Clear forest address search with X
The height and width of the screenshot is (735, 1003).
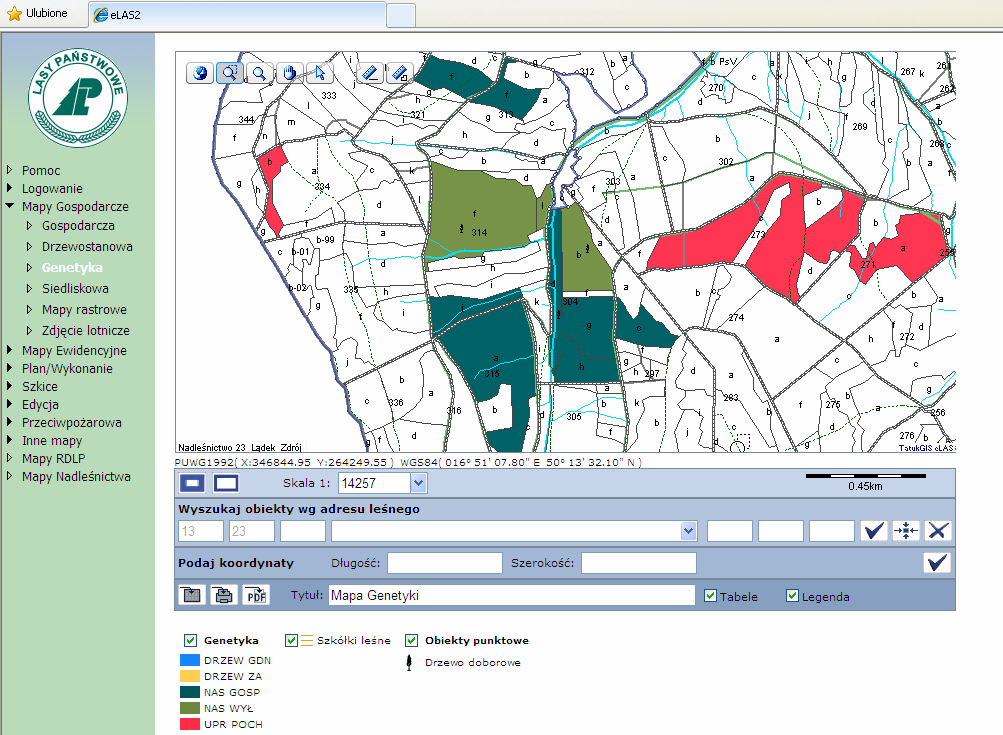[x=938, y=530]
